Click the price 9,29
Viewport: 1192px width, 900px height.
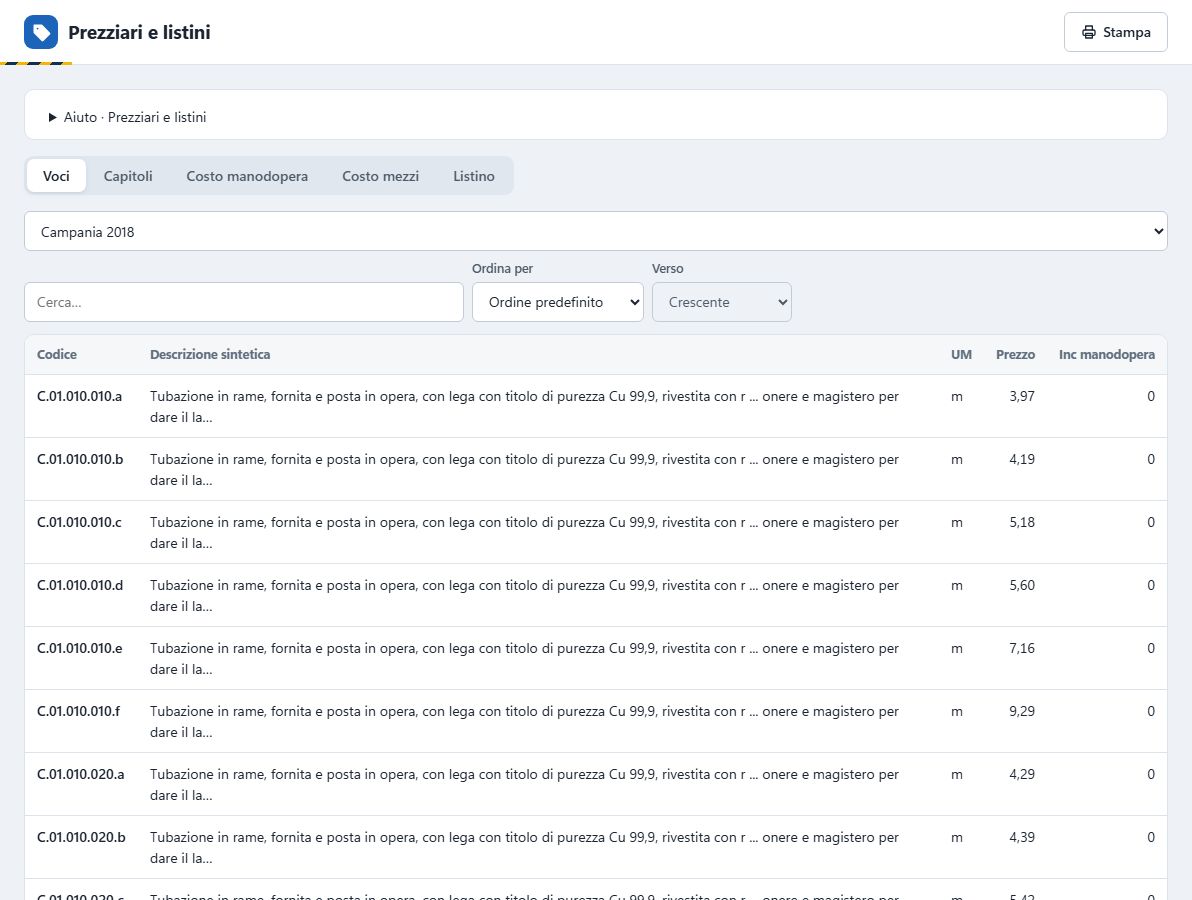pos(1022,711)
